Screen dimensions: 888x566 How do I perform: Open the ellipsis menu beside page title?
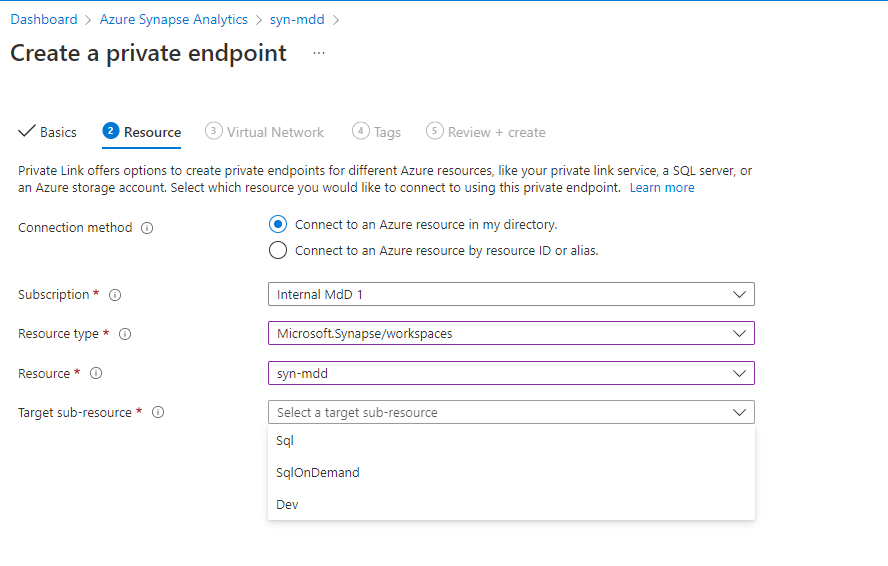pos(319,53)
